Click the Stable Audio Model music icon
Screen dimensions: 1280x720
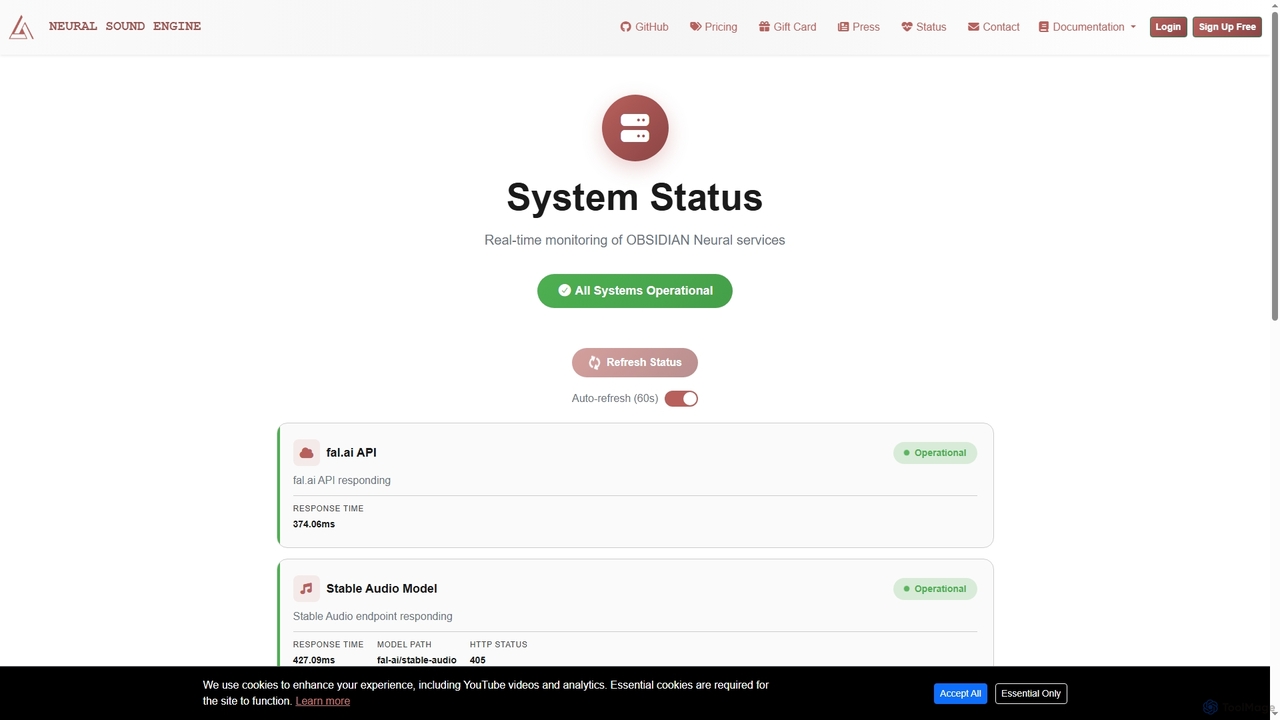pyautogui.click(x=306, y=589)
